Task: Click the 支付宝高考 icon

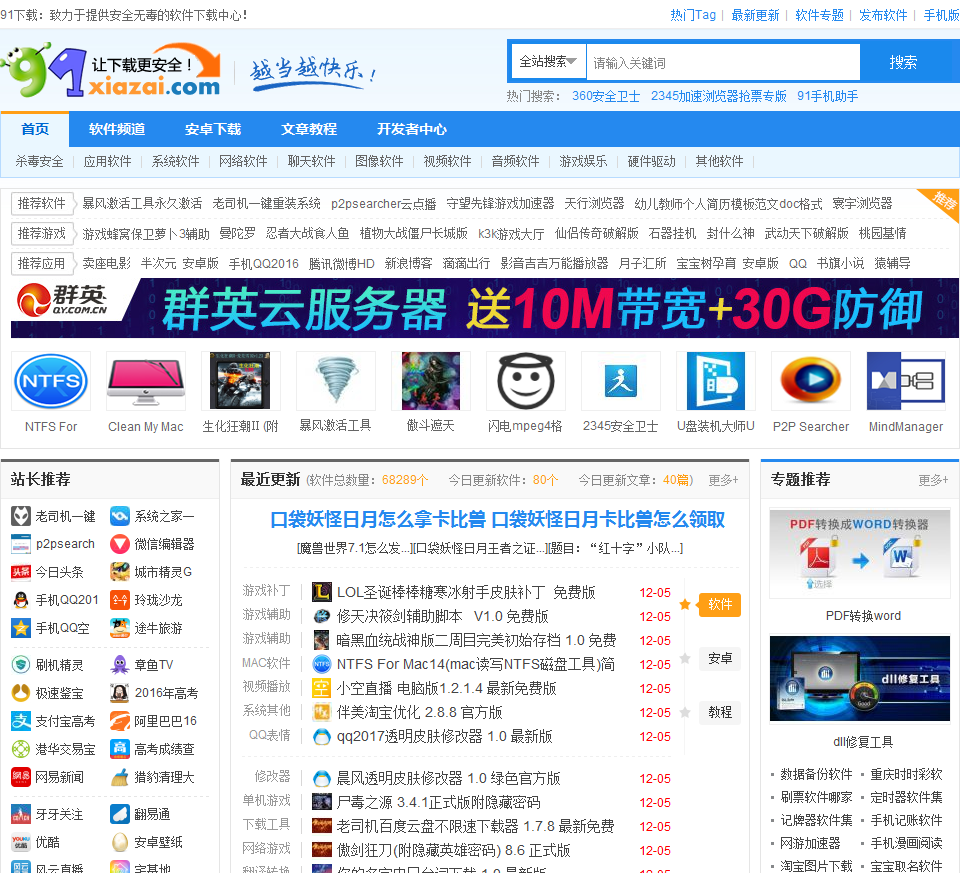Action: [21, 721]
